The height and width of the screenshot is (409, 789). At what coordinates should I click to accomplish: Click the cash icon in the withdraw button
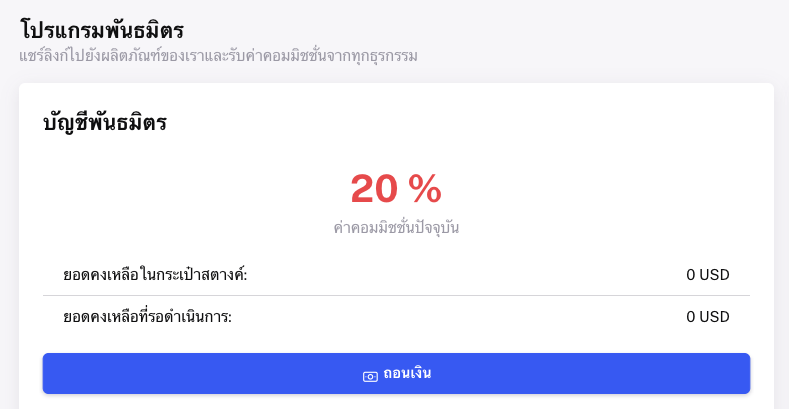370,376
